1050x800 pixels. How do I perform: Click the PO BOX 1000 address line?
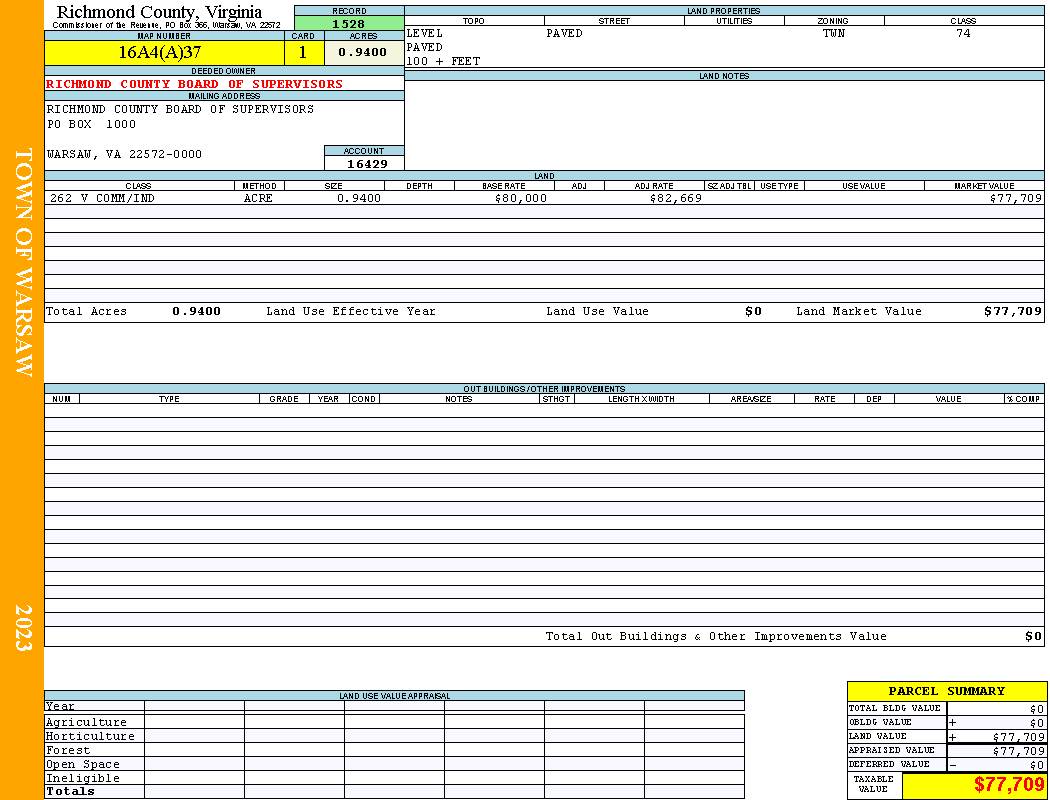tap(91, 125)
